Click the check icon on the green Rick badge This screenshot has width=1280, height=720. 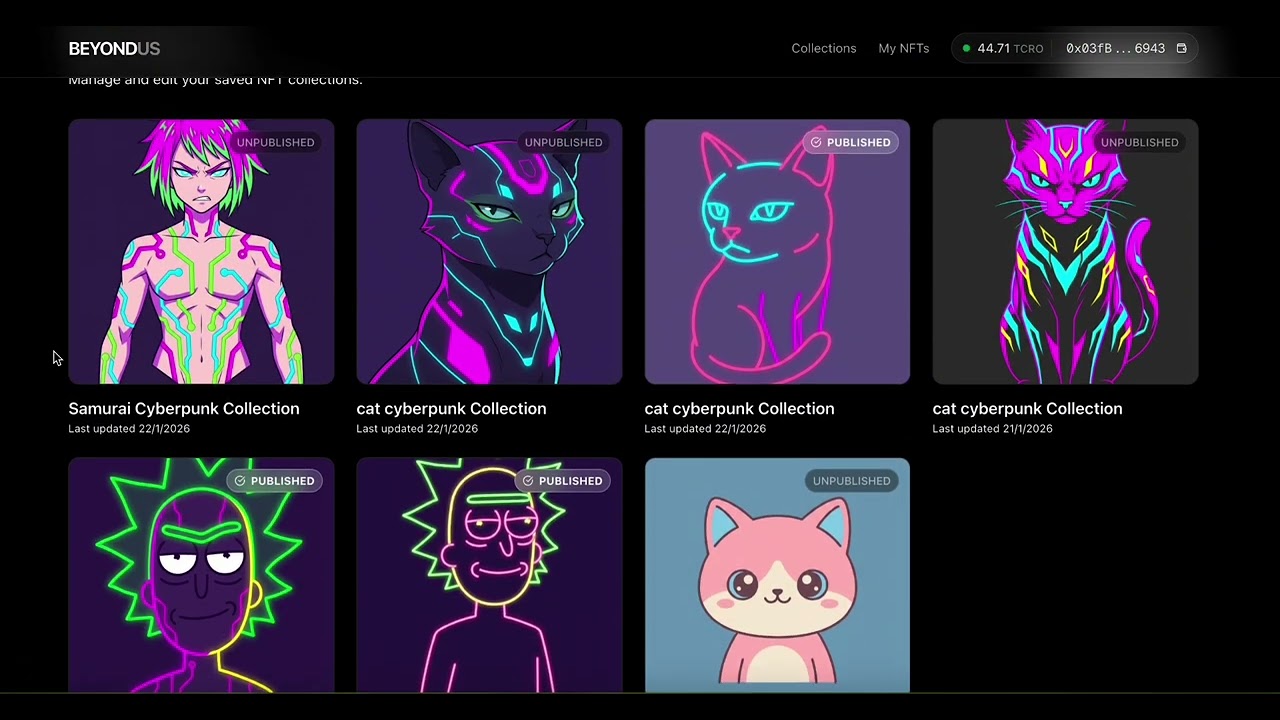click(240, 481)
